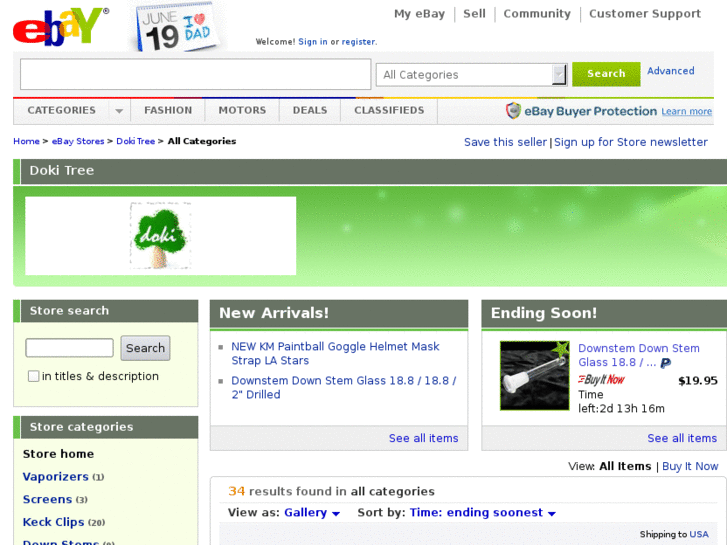727x545 pixels.
Task: Open Customer Support
Action: (x=645, y=14)
